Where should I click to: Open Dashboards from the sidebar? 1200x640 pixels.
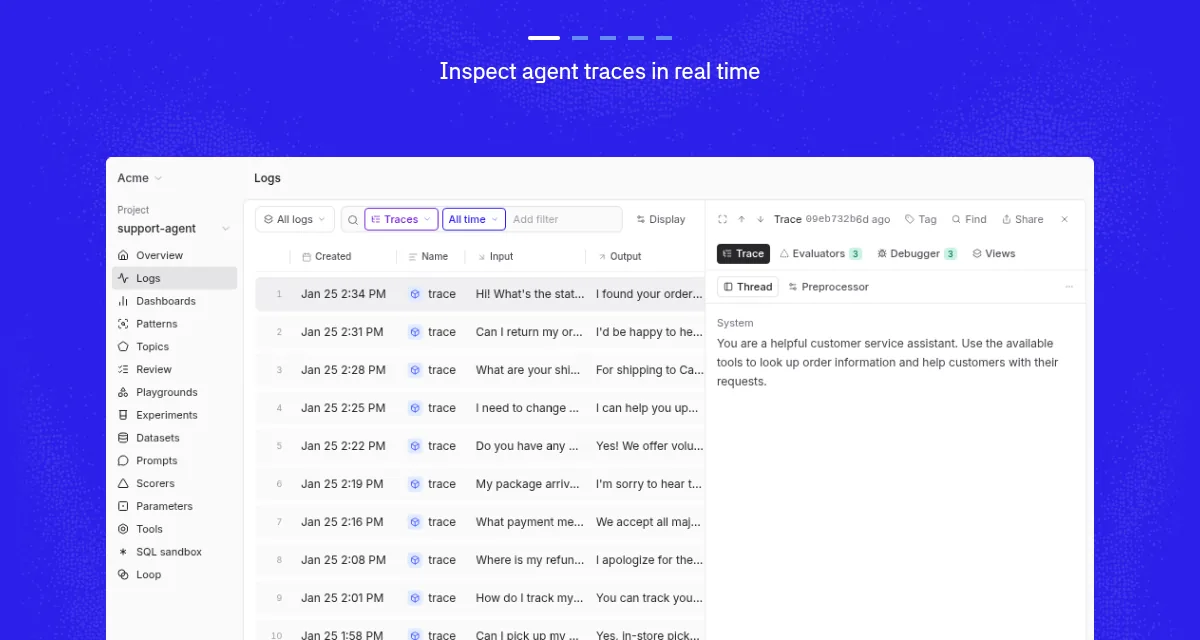click(x=166, y=301)
